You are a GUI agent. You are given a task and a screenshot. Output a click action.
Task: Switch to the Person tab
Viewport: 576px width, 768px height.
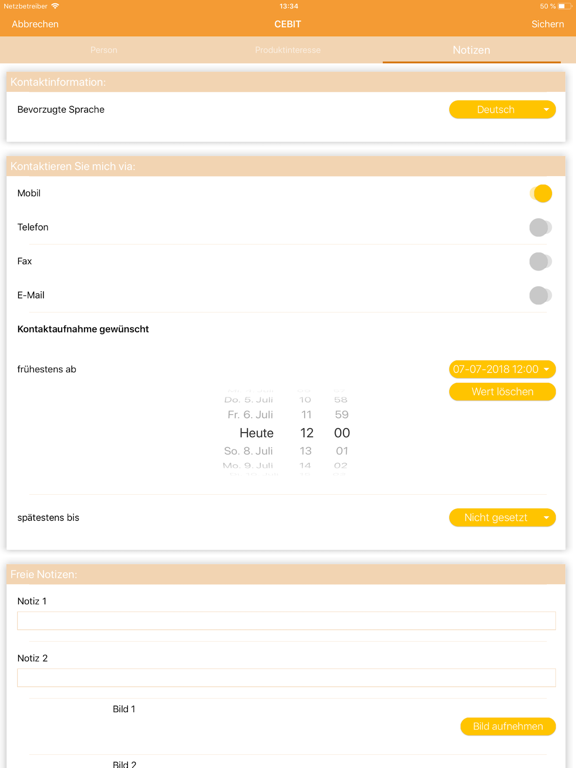point(104,50)
